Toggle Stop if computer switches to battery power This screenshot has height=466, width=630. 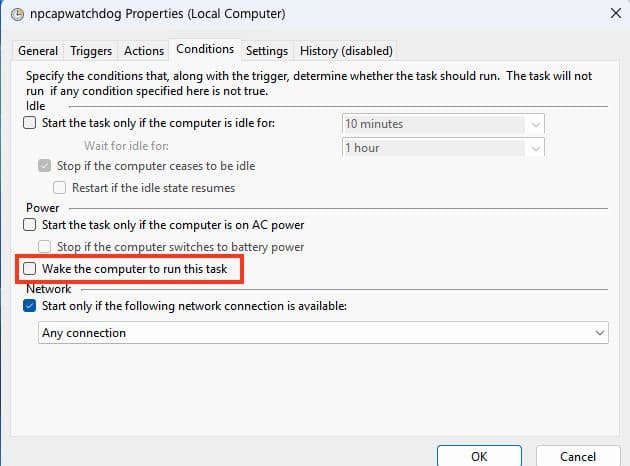(x=45, y=247)
